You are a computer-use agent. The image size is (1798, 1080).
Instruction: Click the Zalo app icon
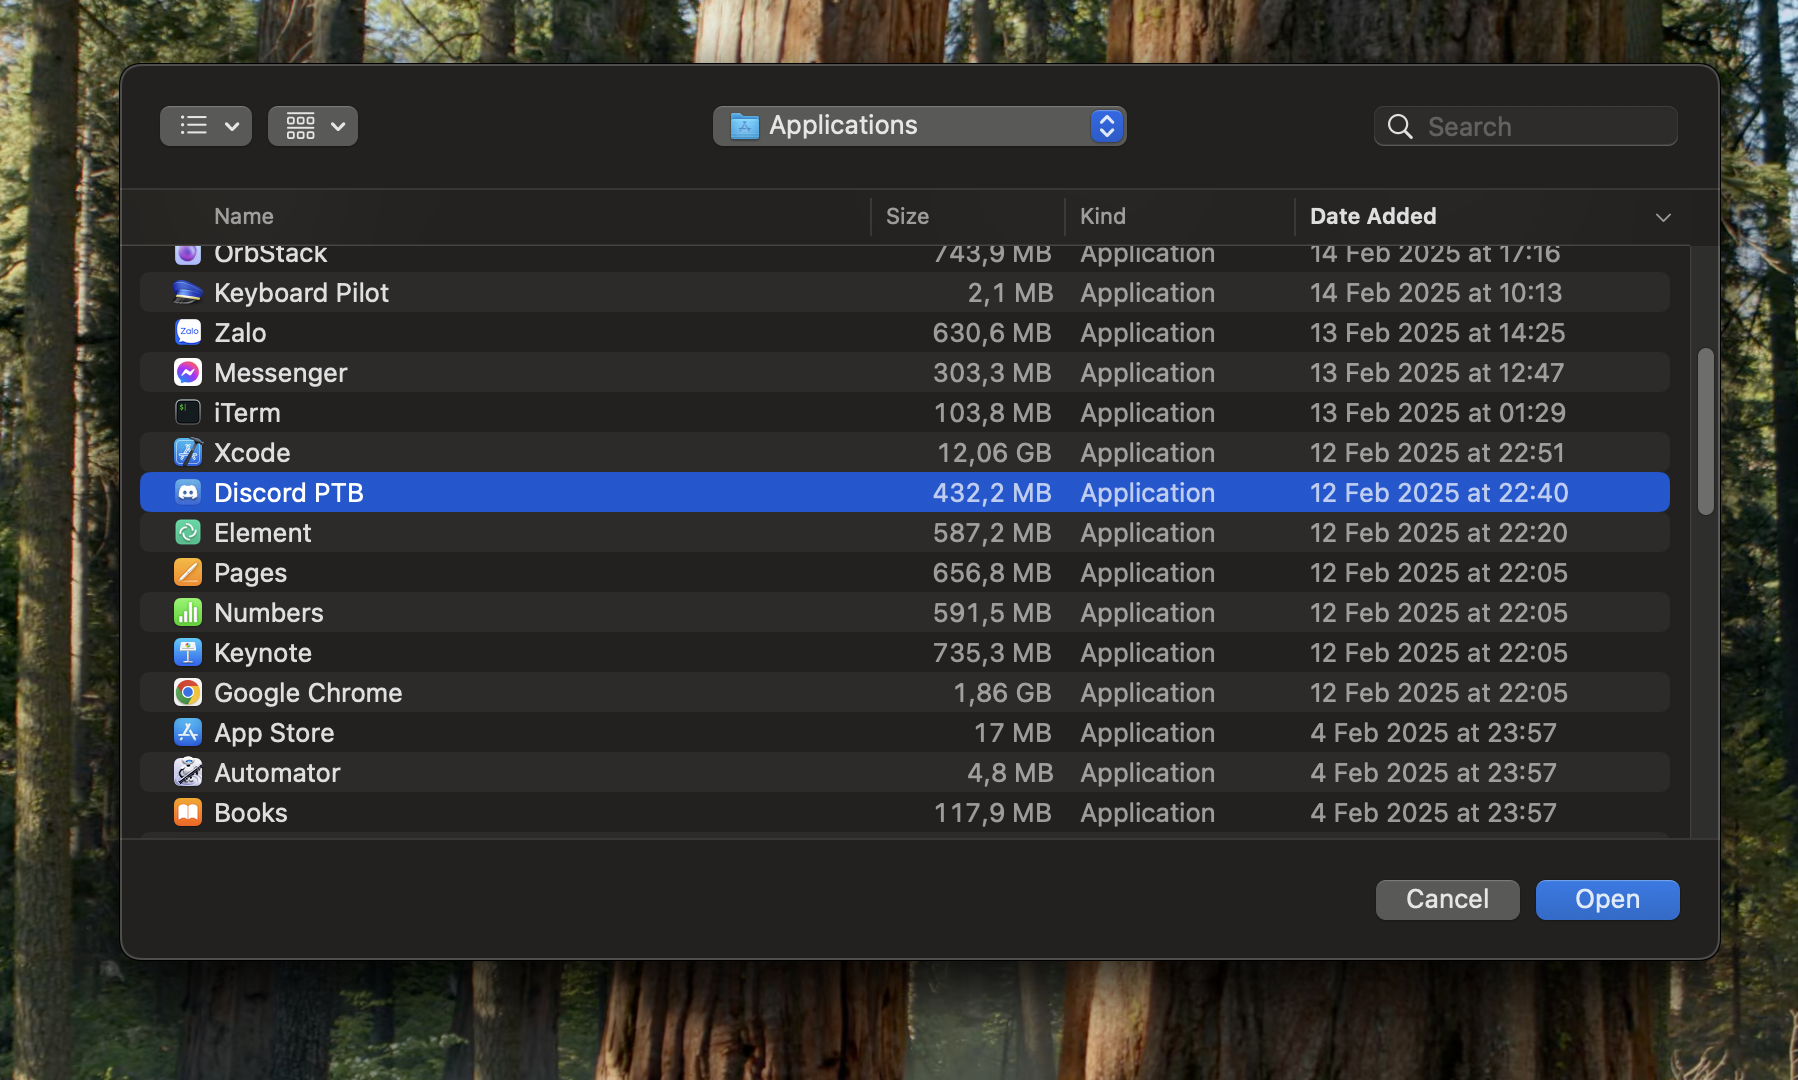click(x=188, y=332)
